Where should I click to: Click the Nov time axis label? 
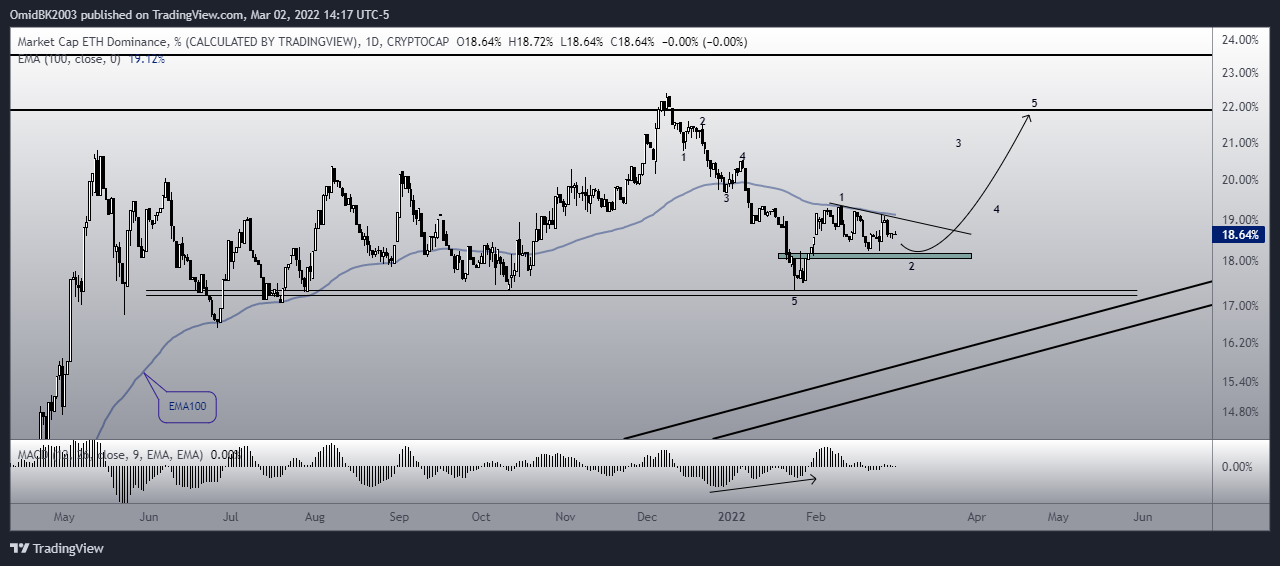click(565, 517)
